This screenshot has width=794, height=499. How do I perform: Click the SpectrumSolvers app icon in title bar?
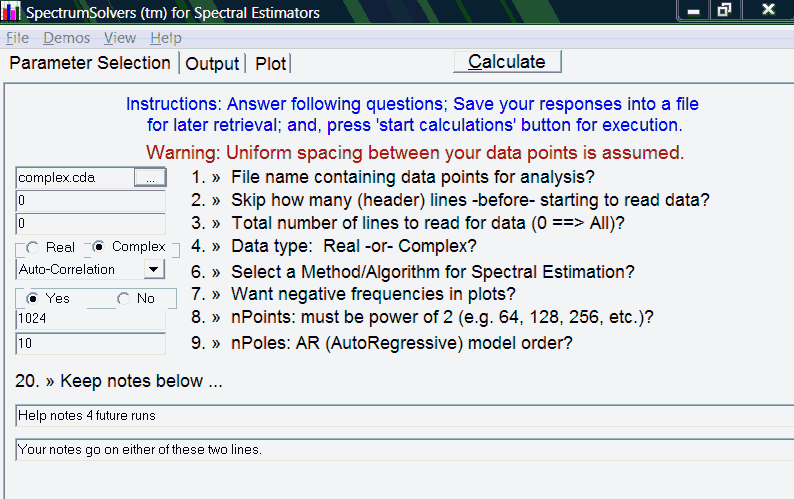pyautogui.click(x=11, y=11)
